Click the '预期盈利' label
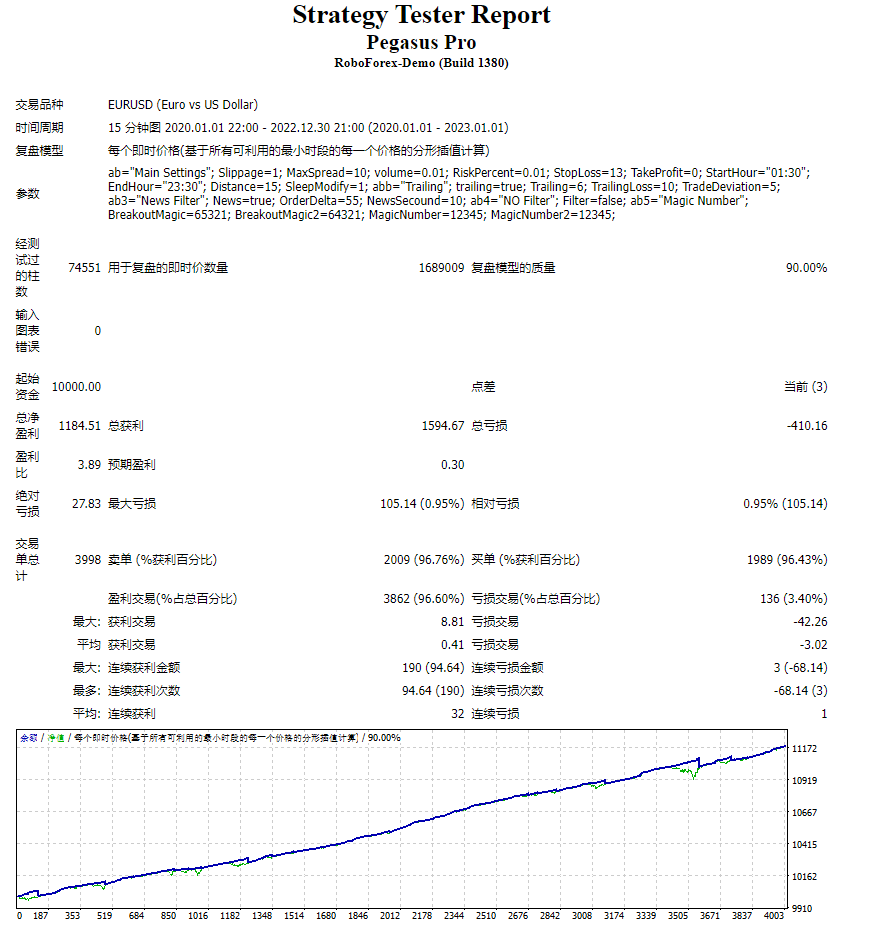 (x=131, y=465)
